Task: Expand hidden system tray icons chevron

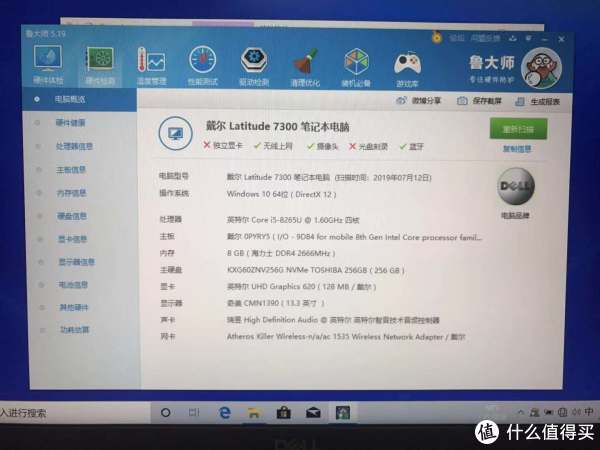Action: click(520, 412)
